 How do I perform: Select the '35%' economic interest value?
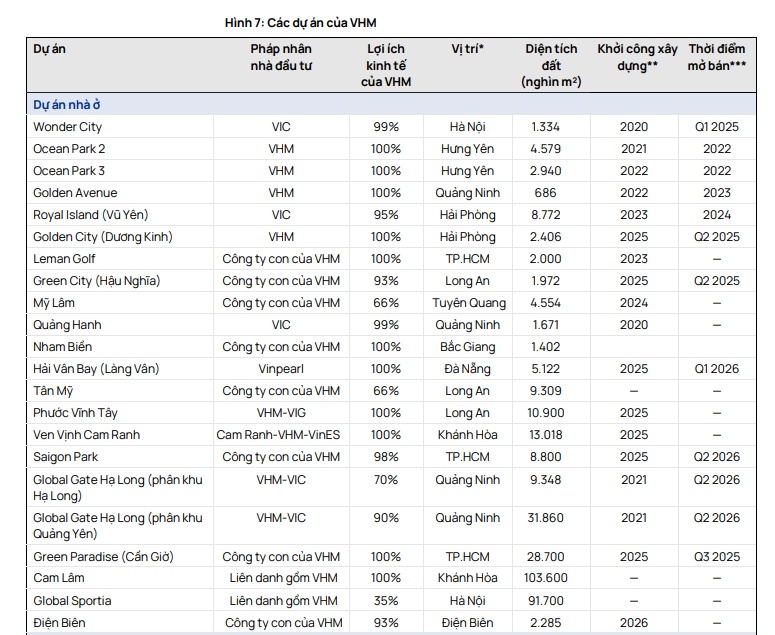(x=386, y=601)
